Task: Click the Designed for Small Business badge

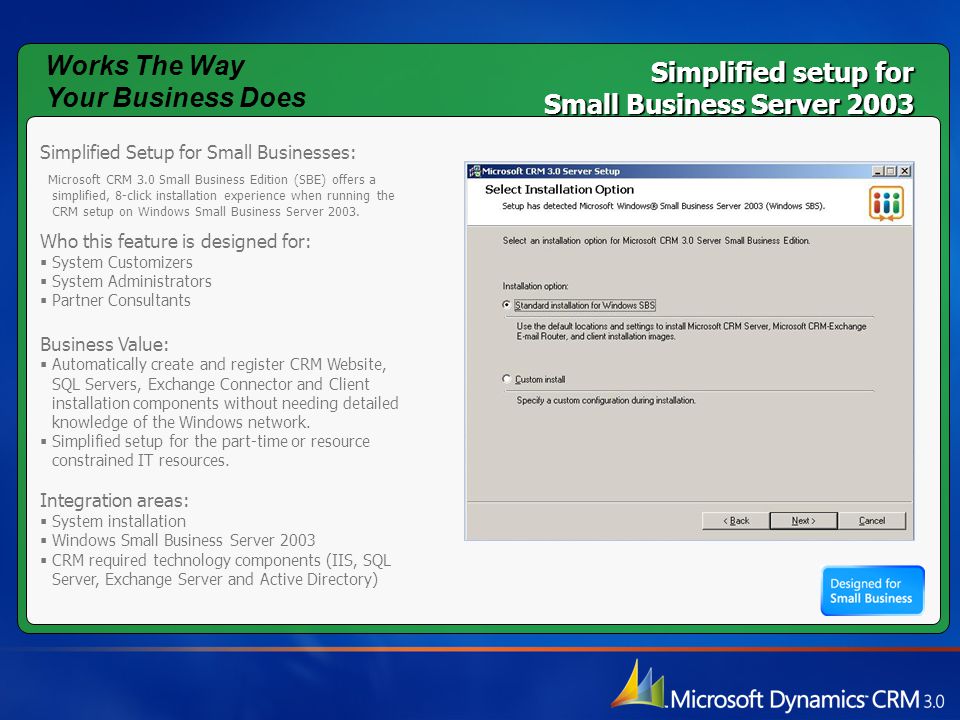Action: 872,591
